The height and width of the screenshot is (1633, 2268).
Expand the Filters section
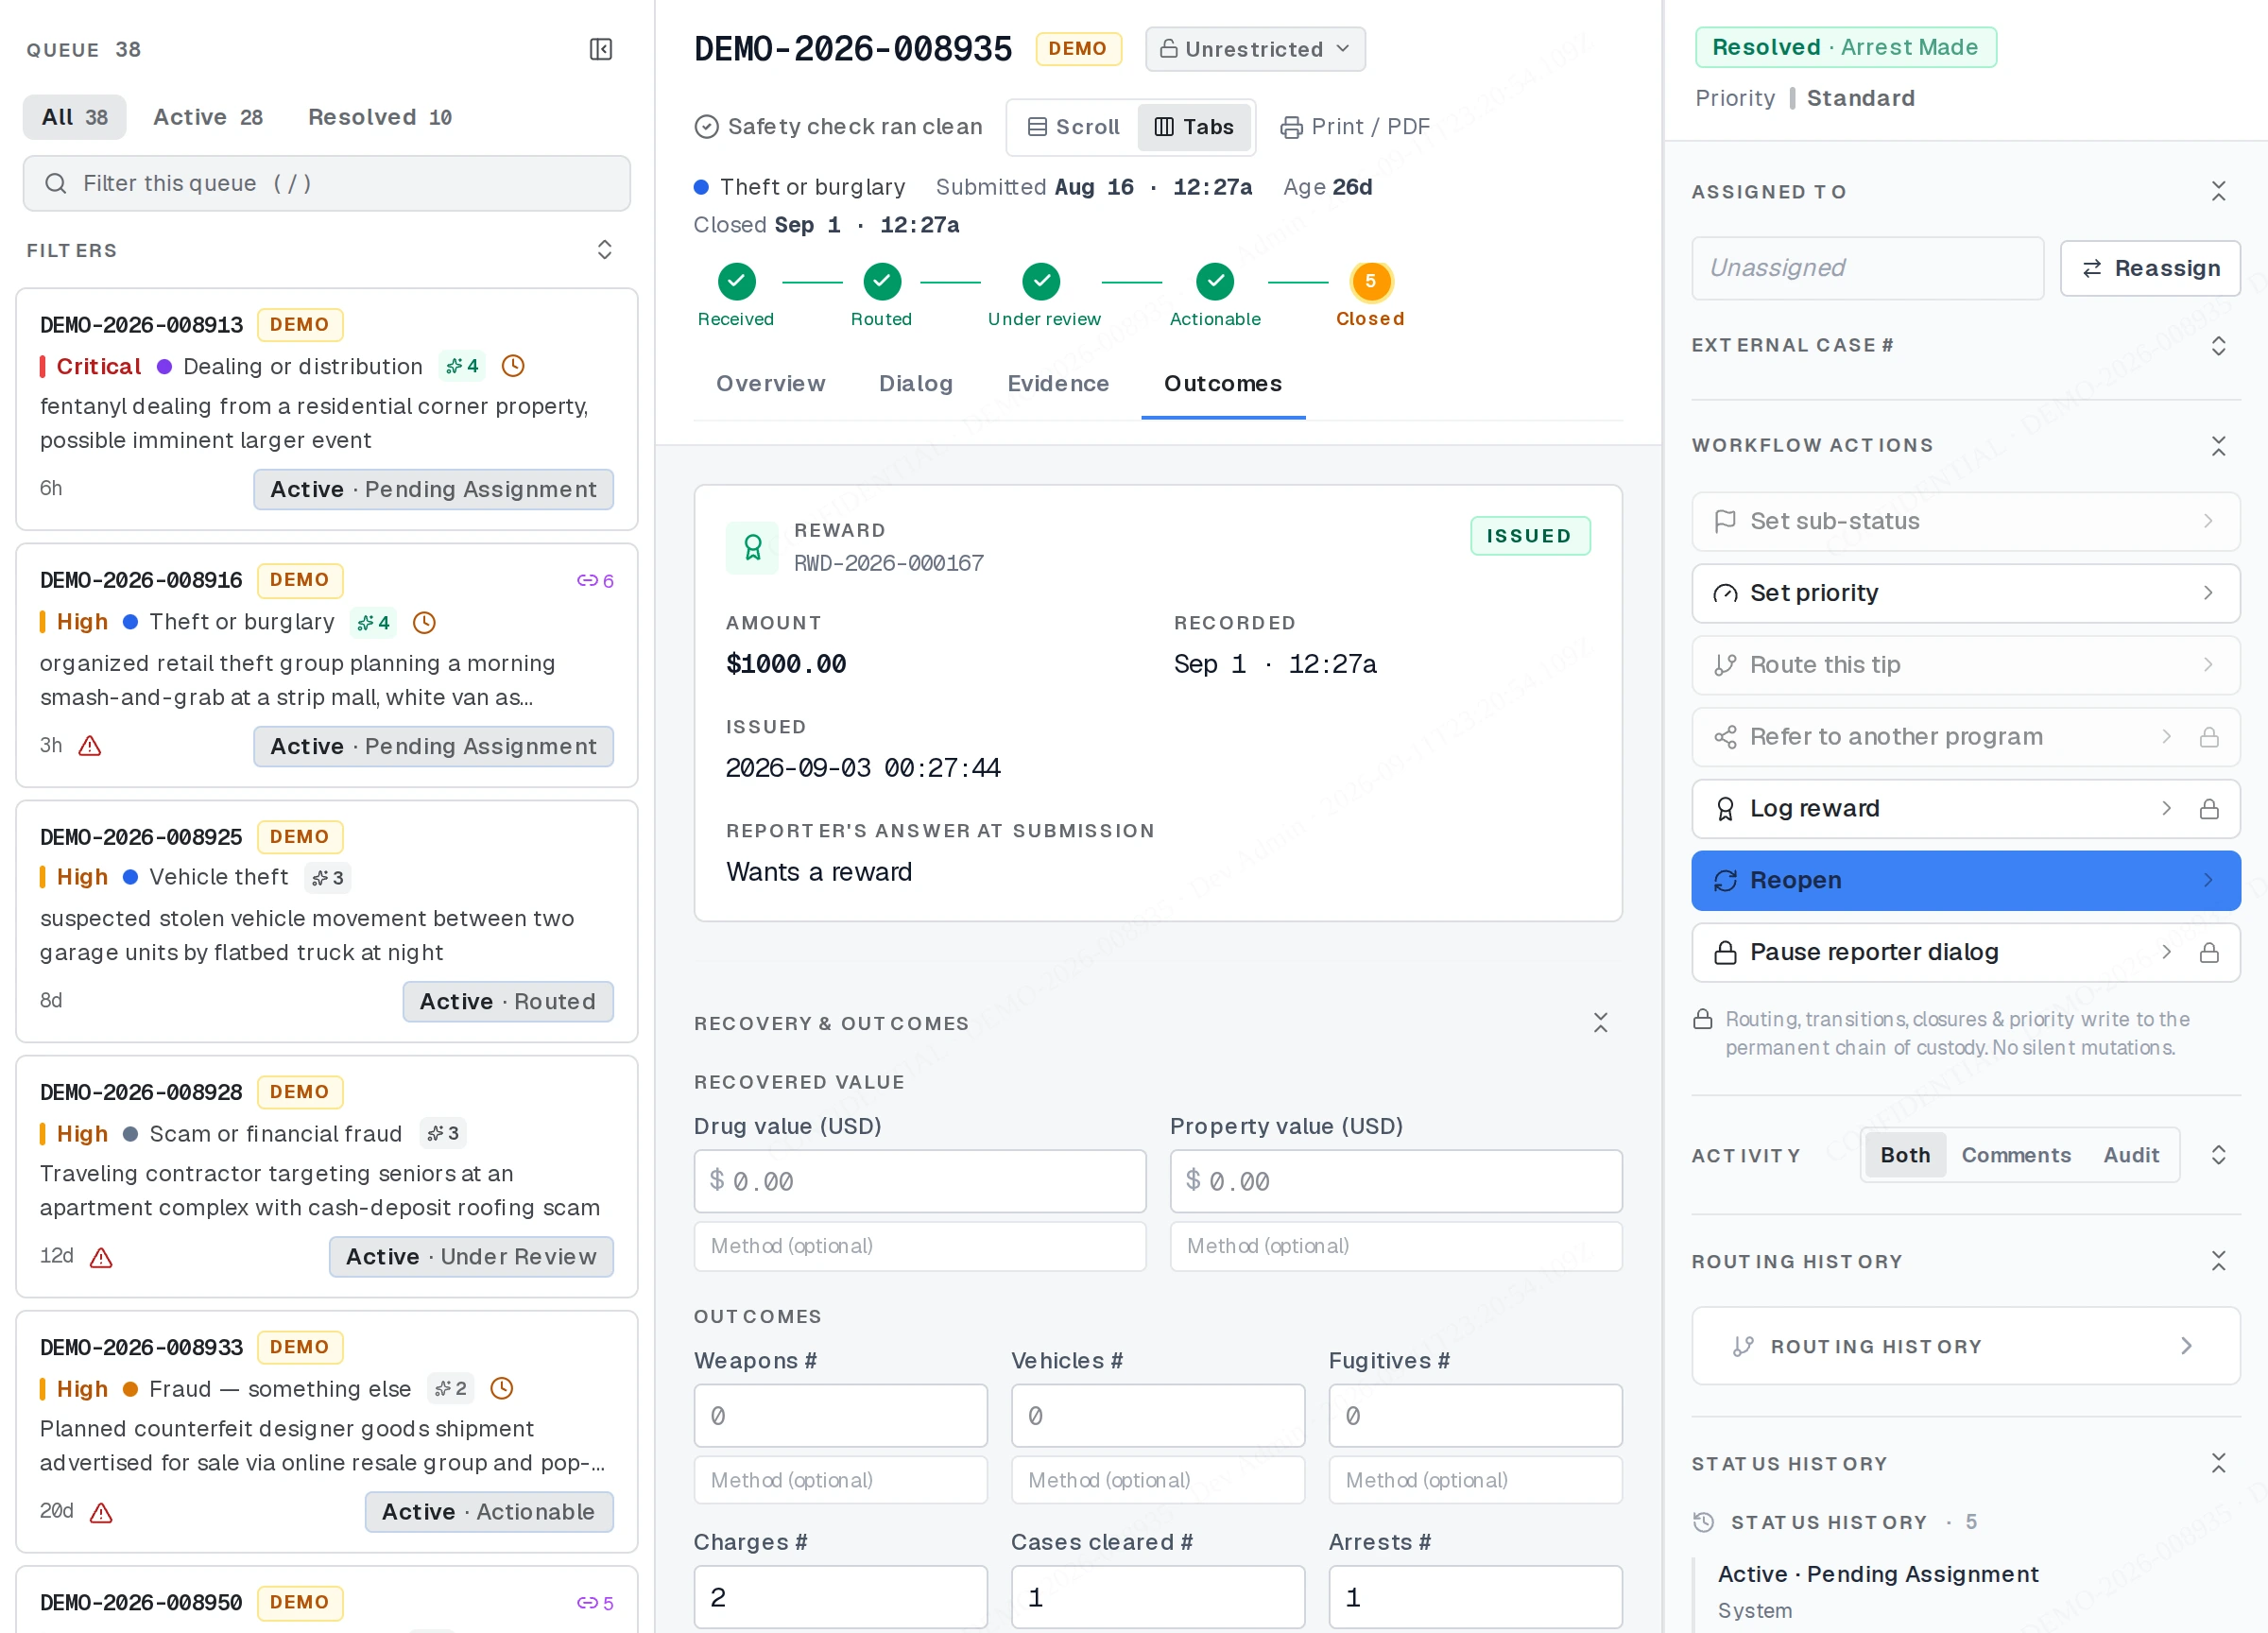tap(604, 250)
